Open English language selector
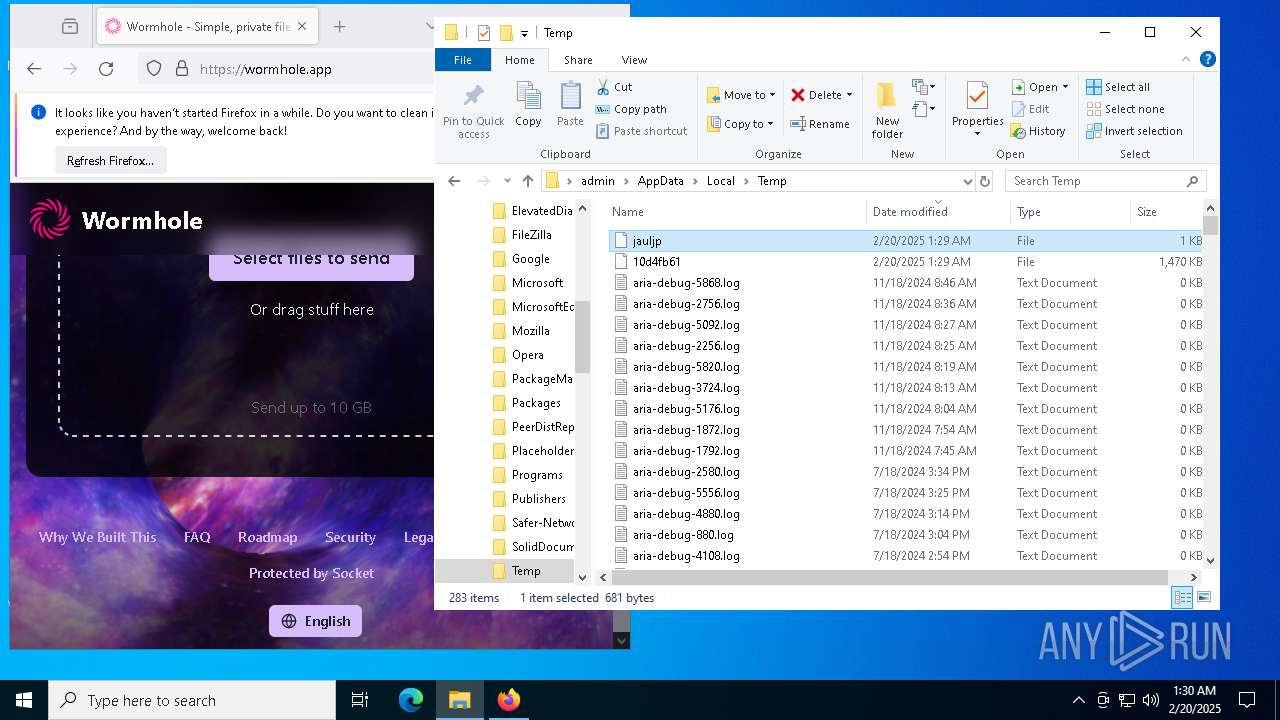 (x=315, y=621)
